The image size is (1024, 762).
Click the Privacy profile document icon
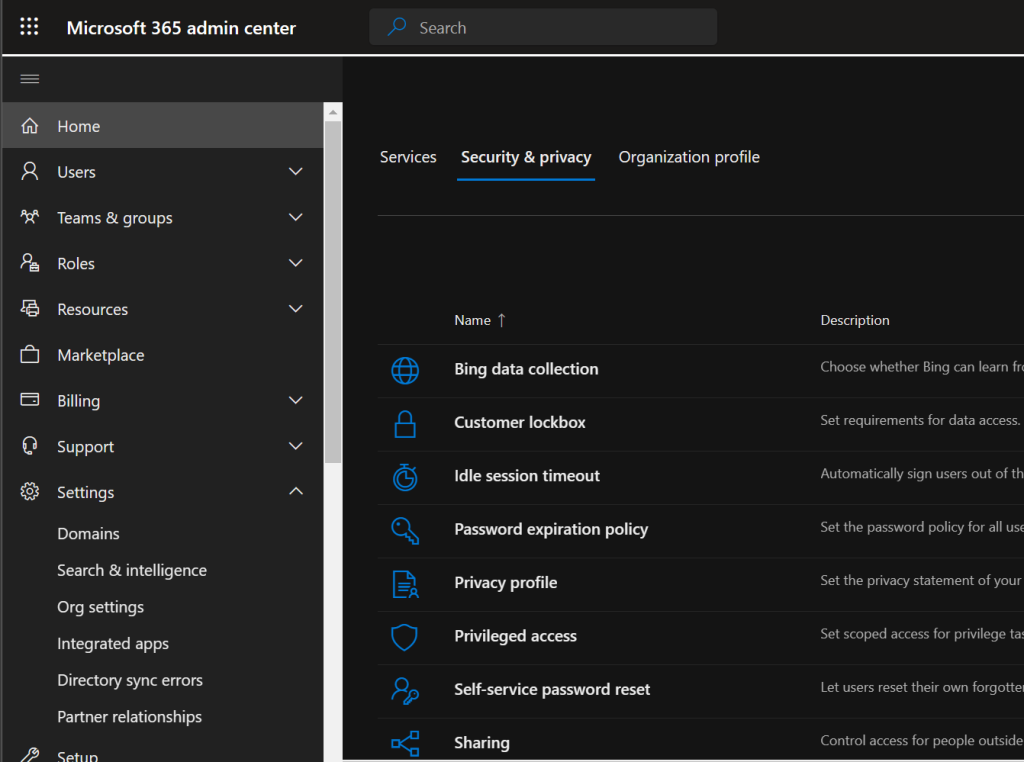point(405,584)
